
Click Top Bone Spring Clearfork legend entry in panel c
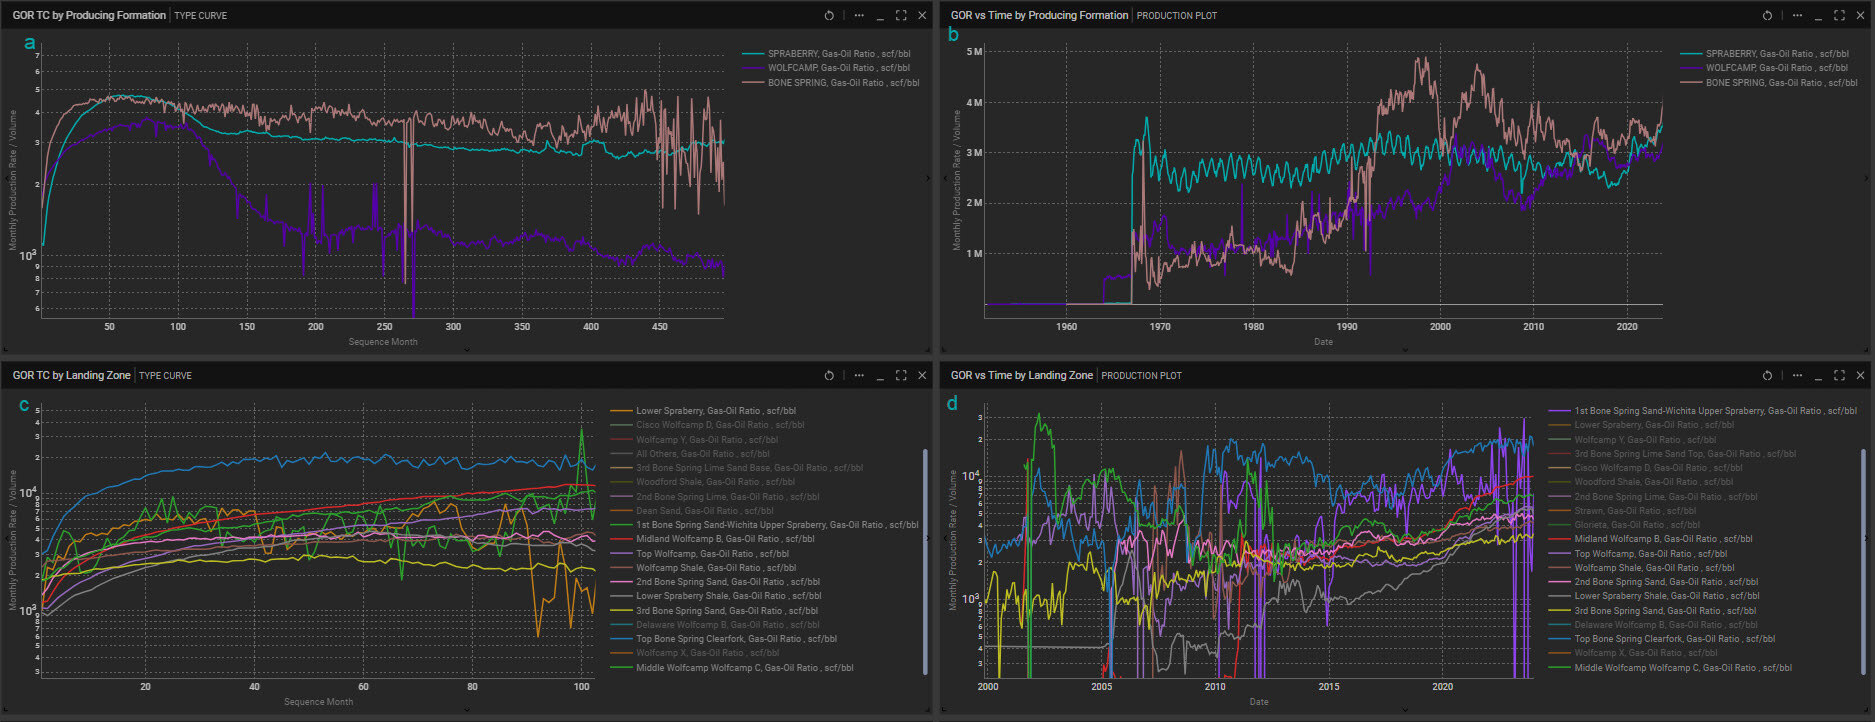pos(736,639)
